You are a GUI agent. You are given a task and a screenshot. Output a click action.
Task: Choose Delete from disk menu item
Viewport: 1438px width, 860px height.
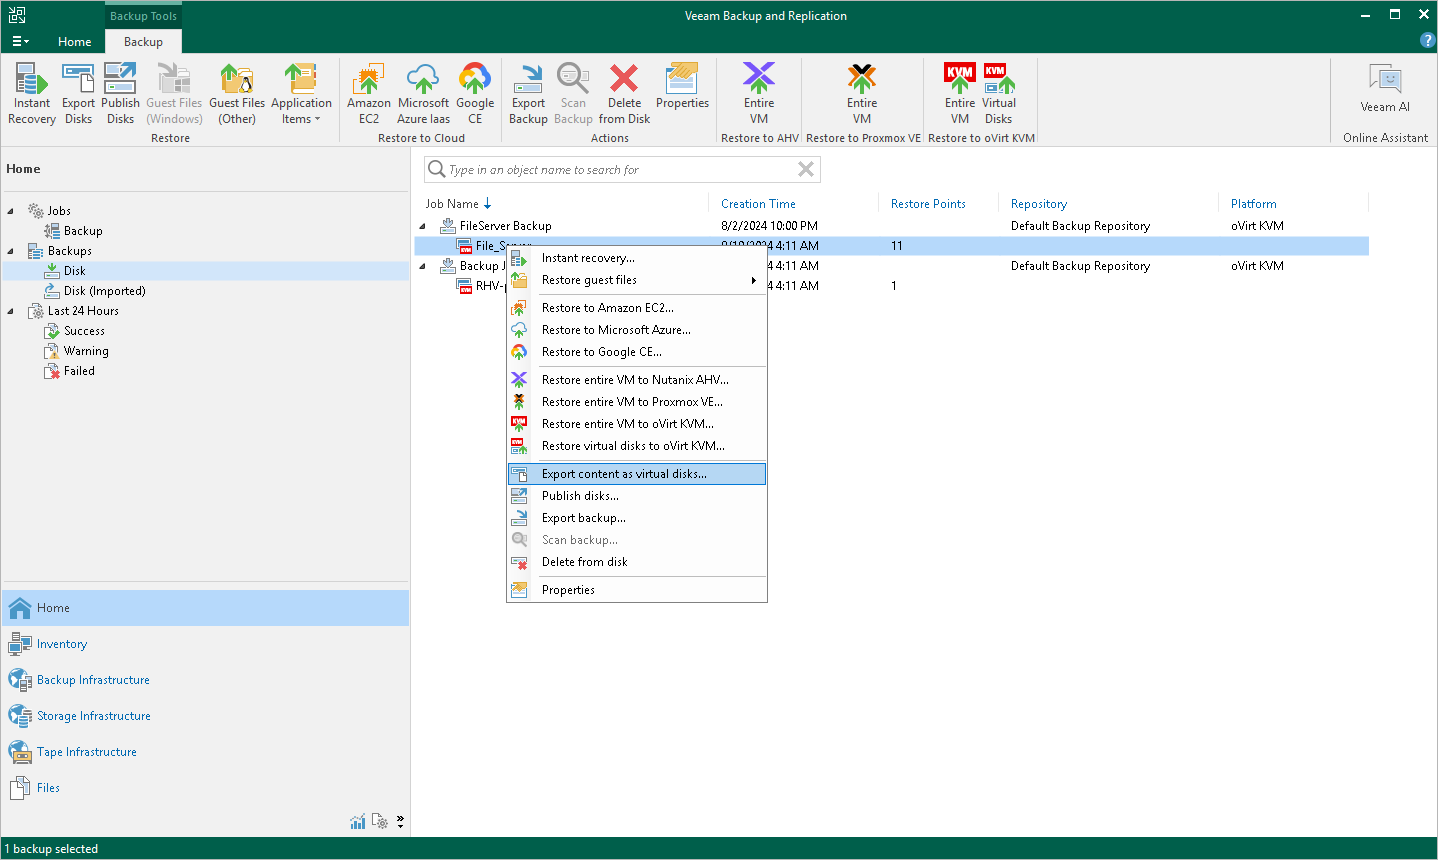click(637, 562)
